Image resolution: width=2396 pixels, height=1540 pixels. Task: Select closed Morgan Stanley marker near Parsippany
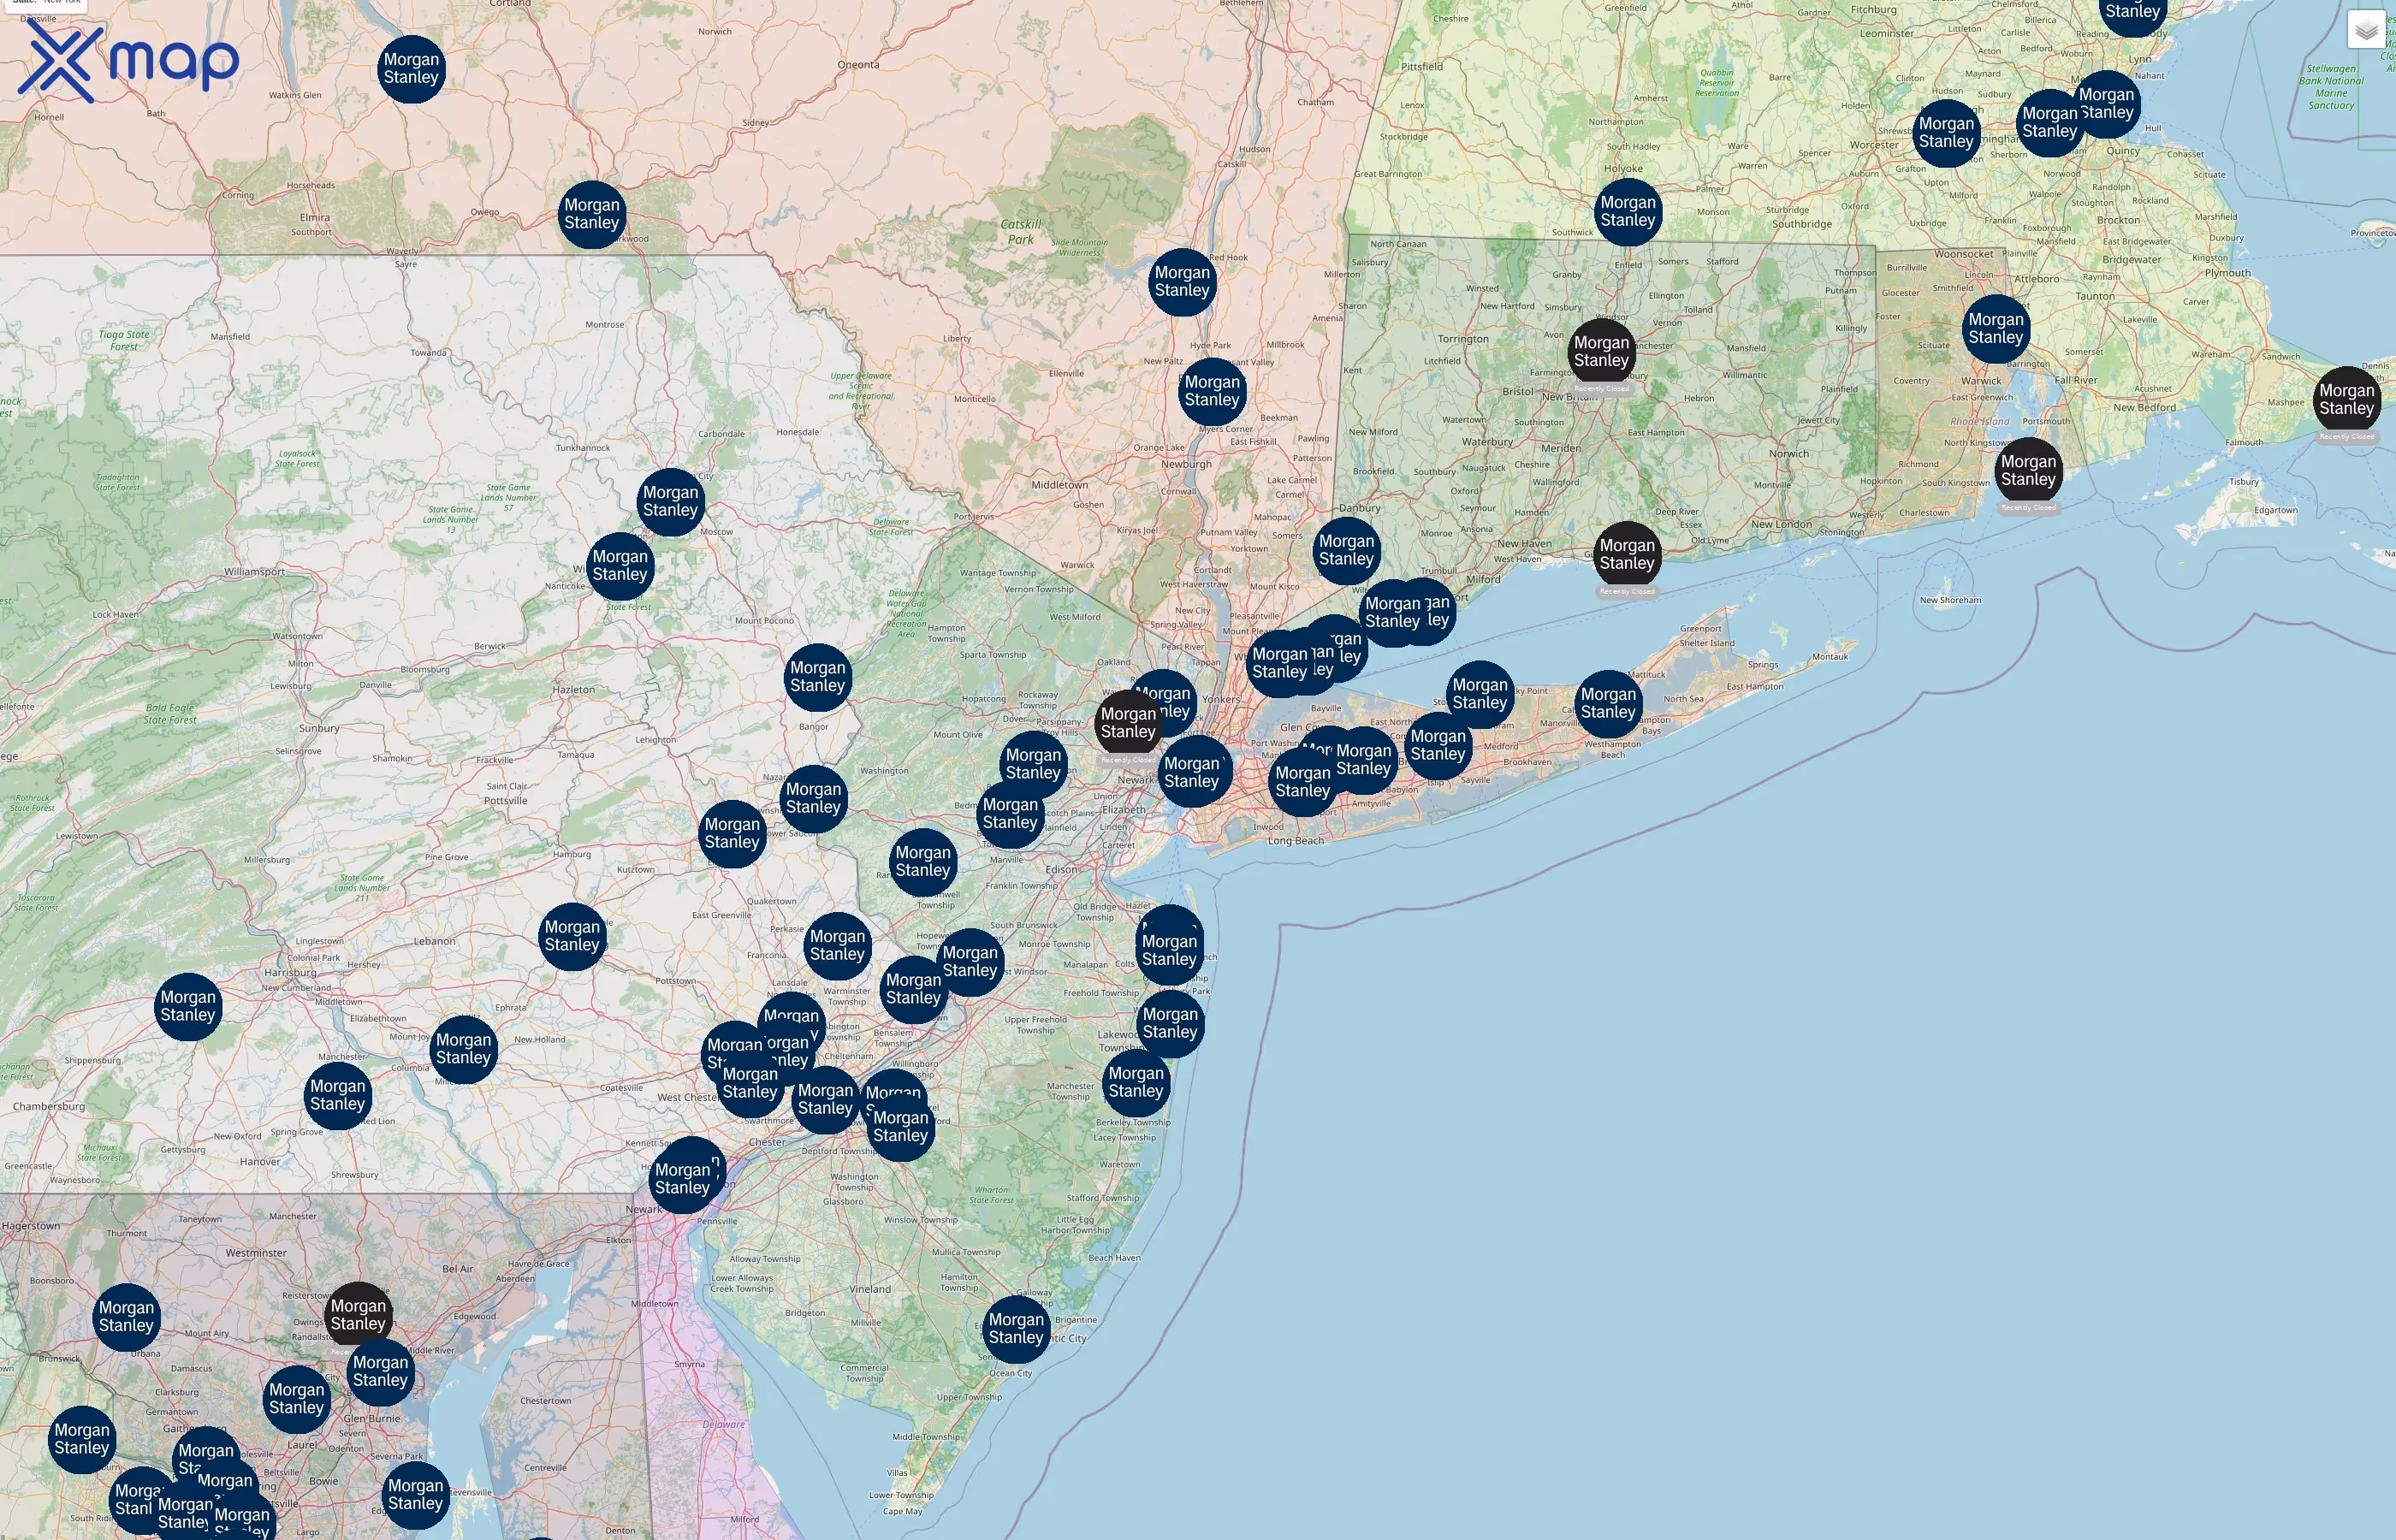pos(1128,724)
